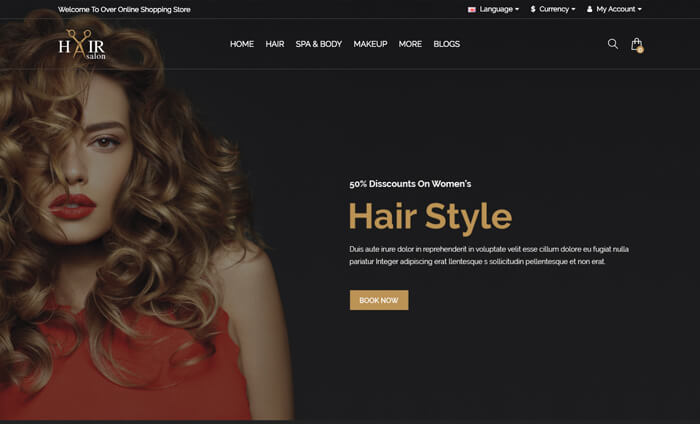Navigate to the BLOGS page
Image resolution: width=700 pixels, height=424 pixels.
coord(447,44)
